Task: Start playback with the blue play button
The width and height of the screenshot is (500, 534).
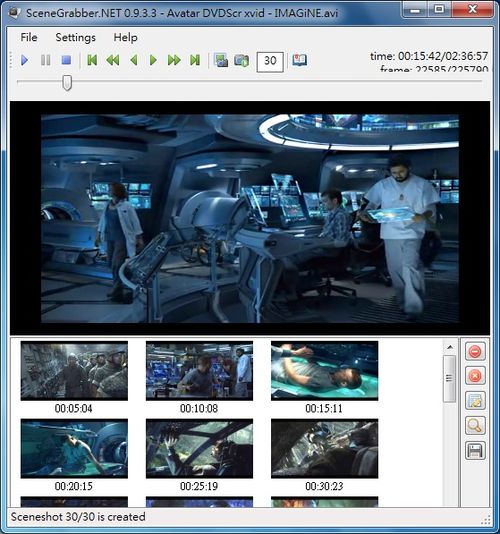Action: [24, 61]
